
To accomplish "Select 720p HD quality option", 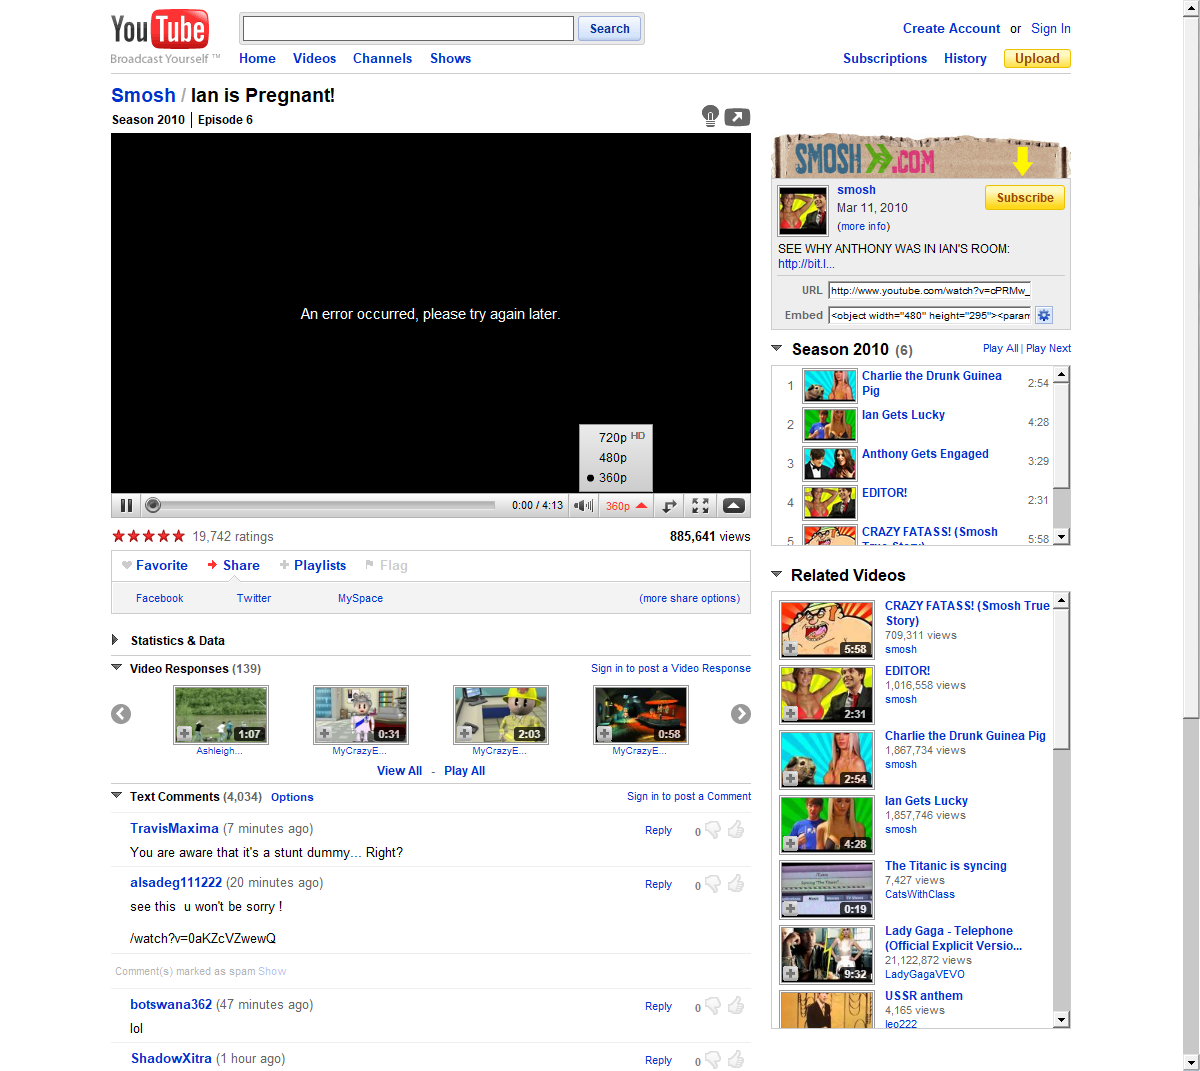I will 615,437.
